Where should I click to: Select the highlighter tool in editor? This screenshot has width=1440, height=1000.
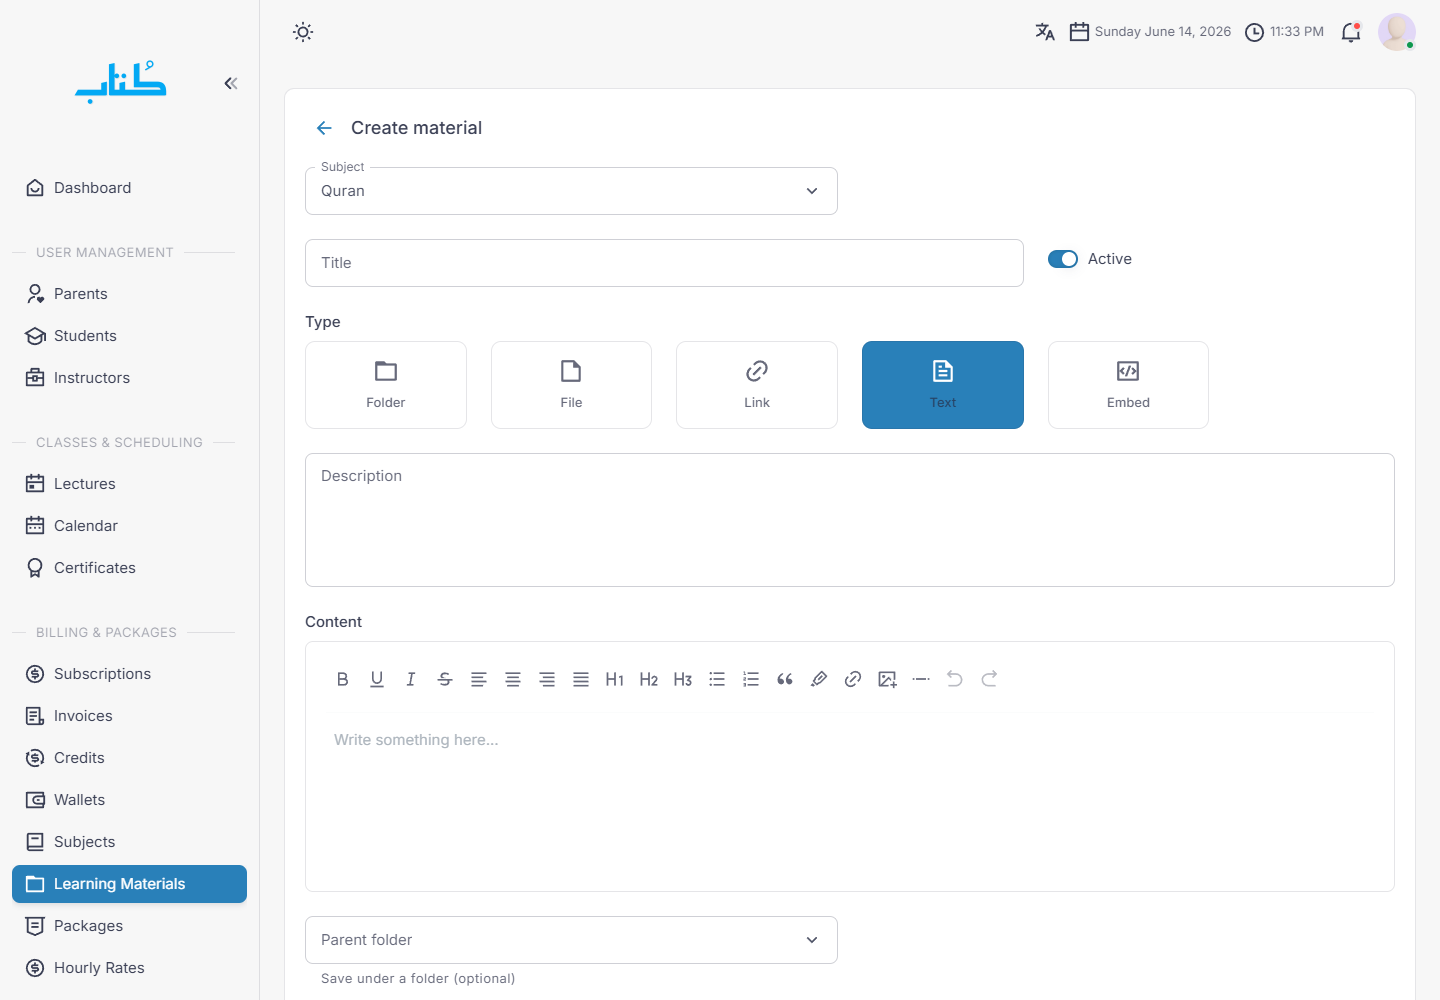coord(819,679)
